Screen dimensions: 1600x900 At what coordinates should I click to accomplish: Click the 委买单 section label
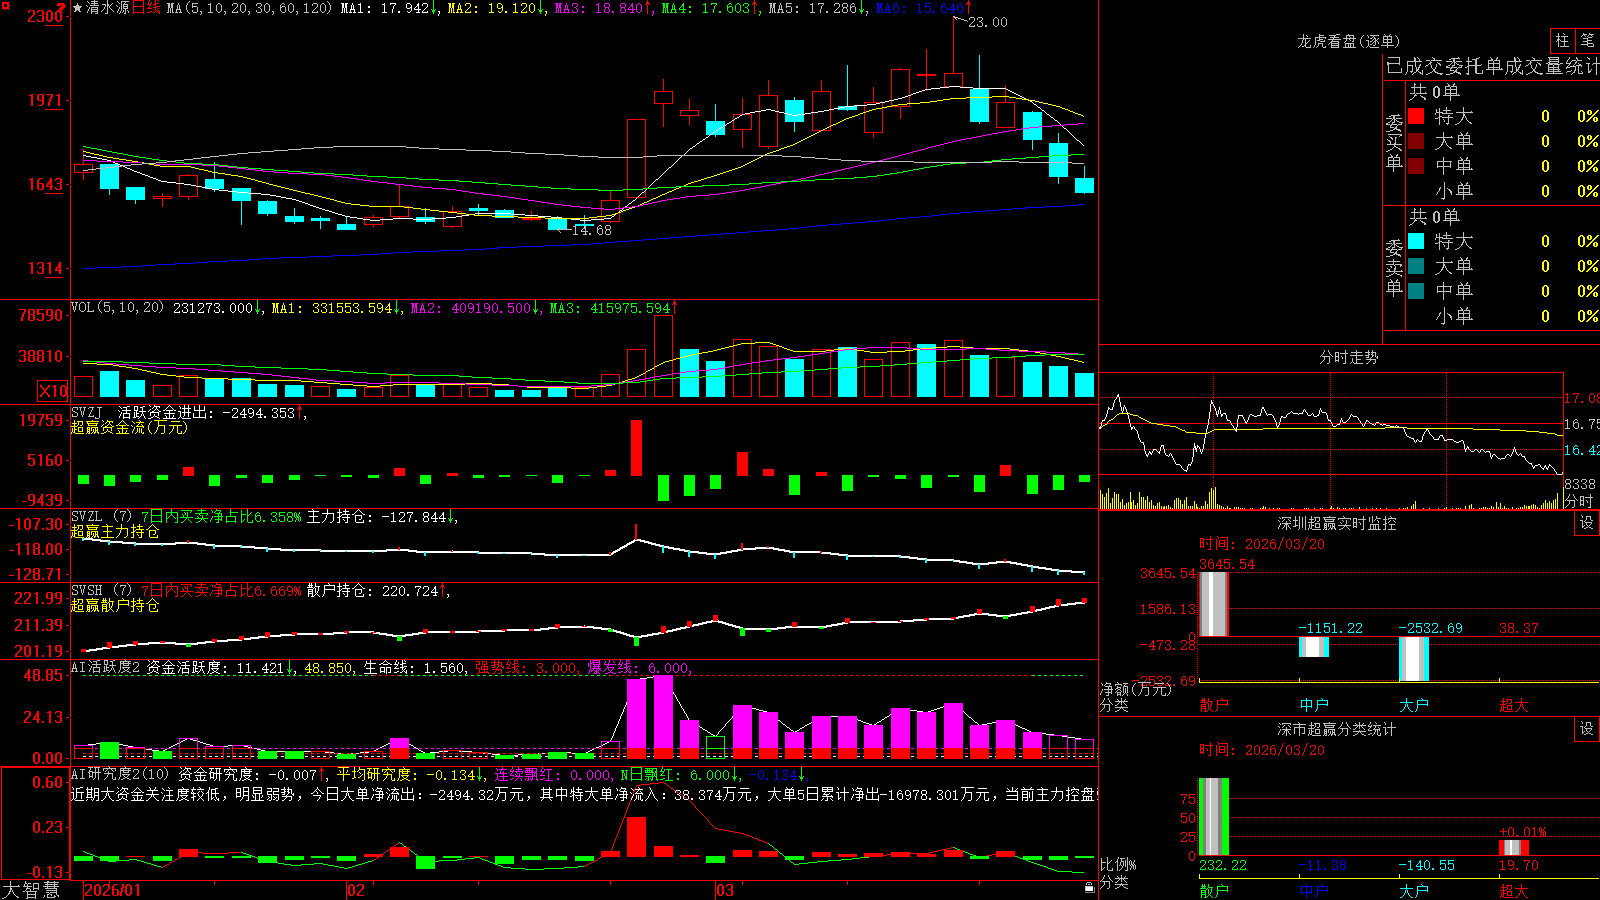click(1394, 143)
